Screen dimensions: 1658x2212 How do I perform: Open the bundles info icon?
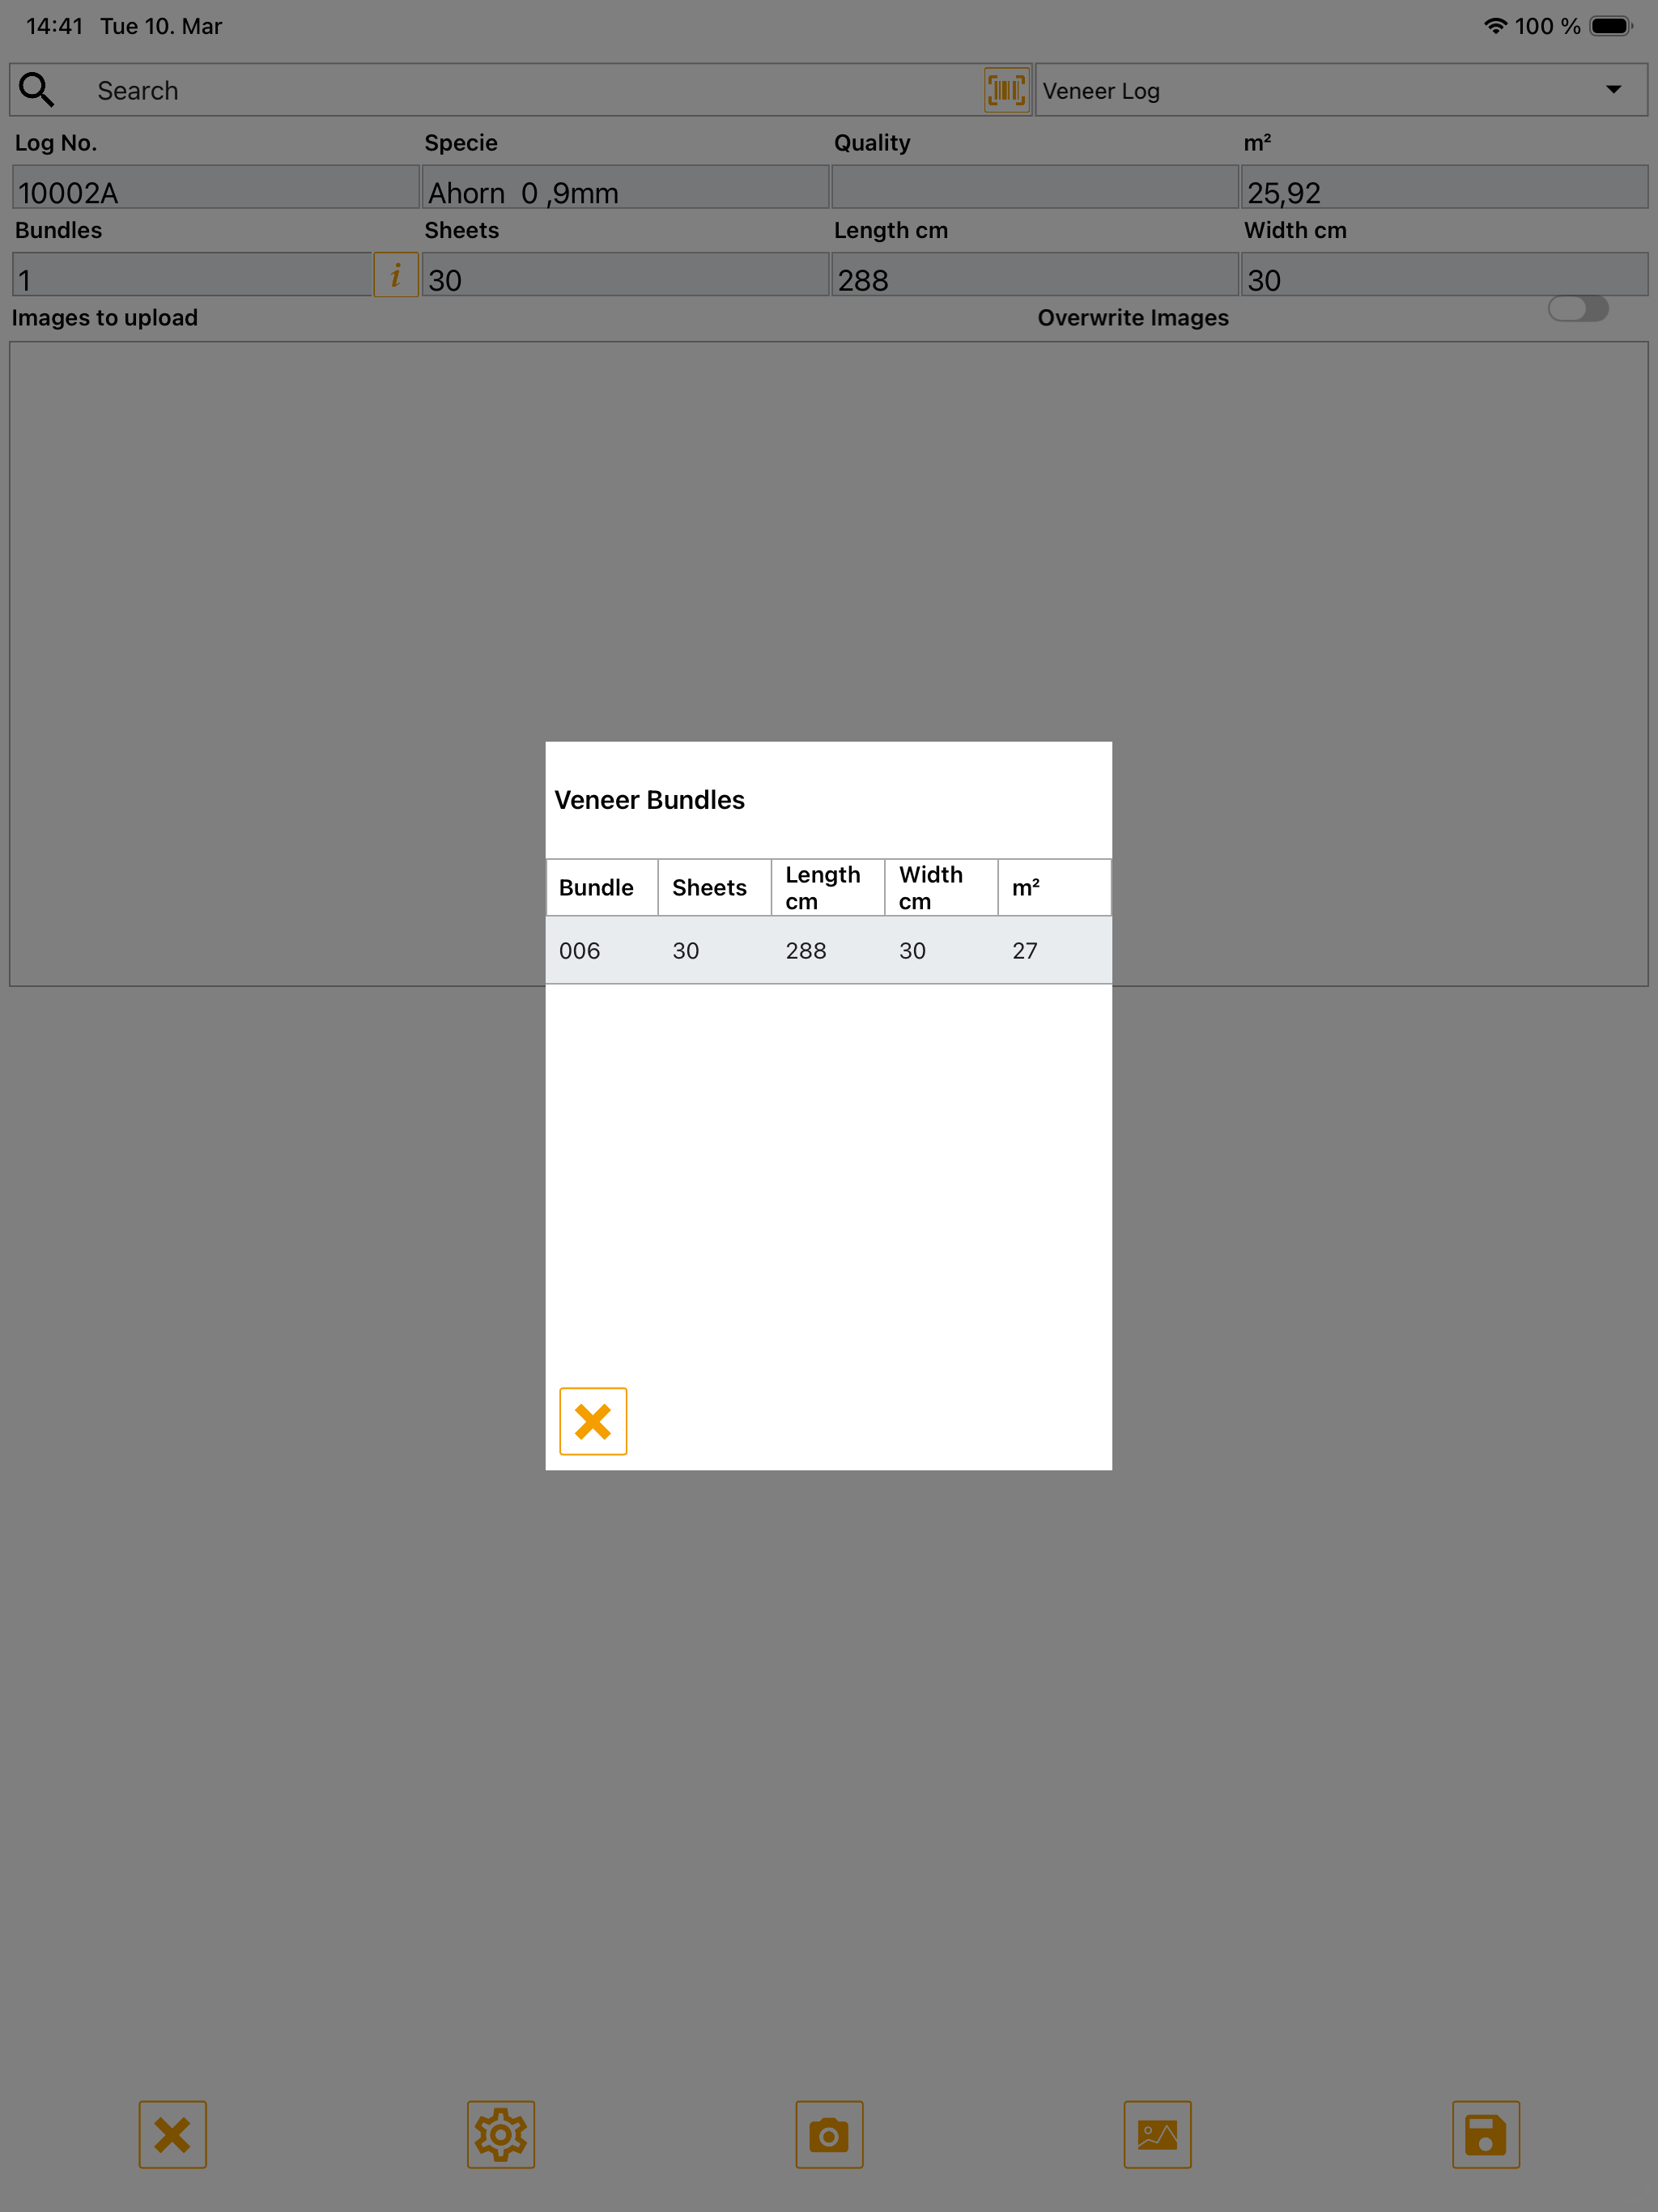396,274
